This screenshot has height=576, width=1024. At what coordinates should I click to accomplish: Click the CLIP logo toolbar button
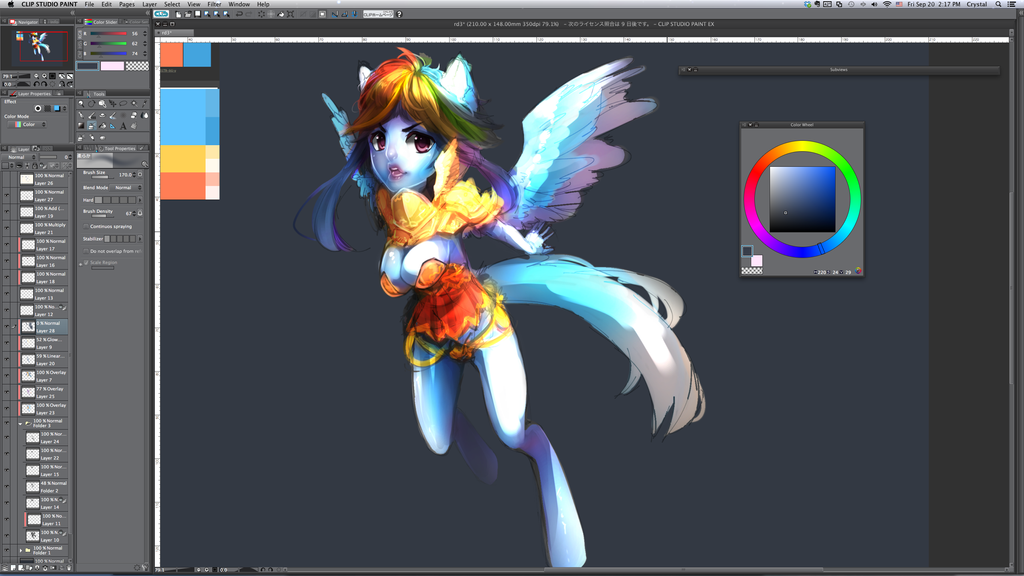click(x=161, y=14)
